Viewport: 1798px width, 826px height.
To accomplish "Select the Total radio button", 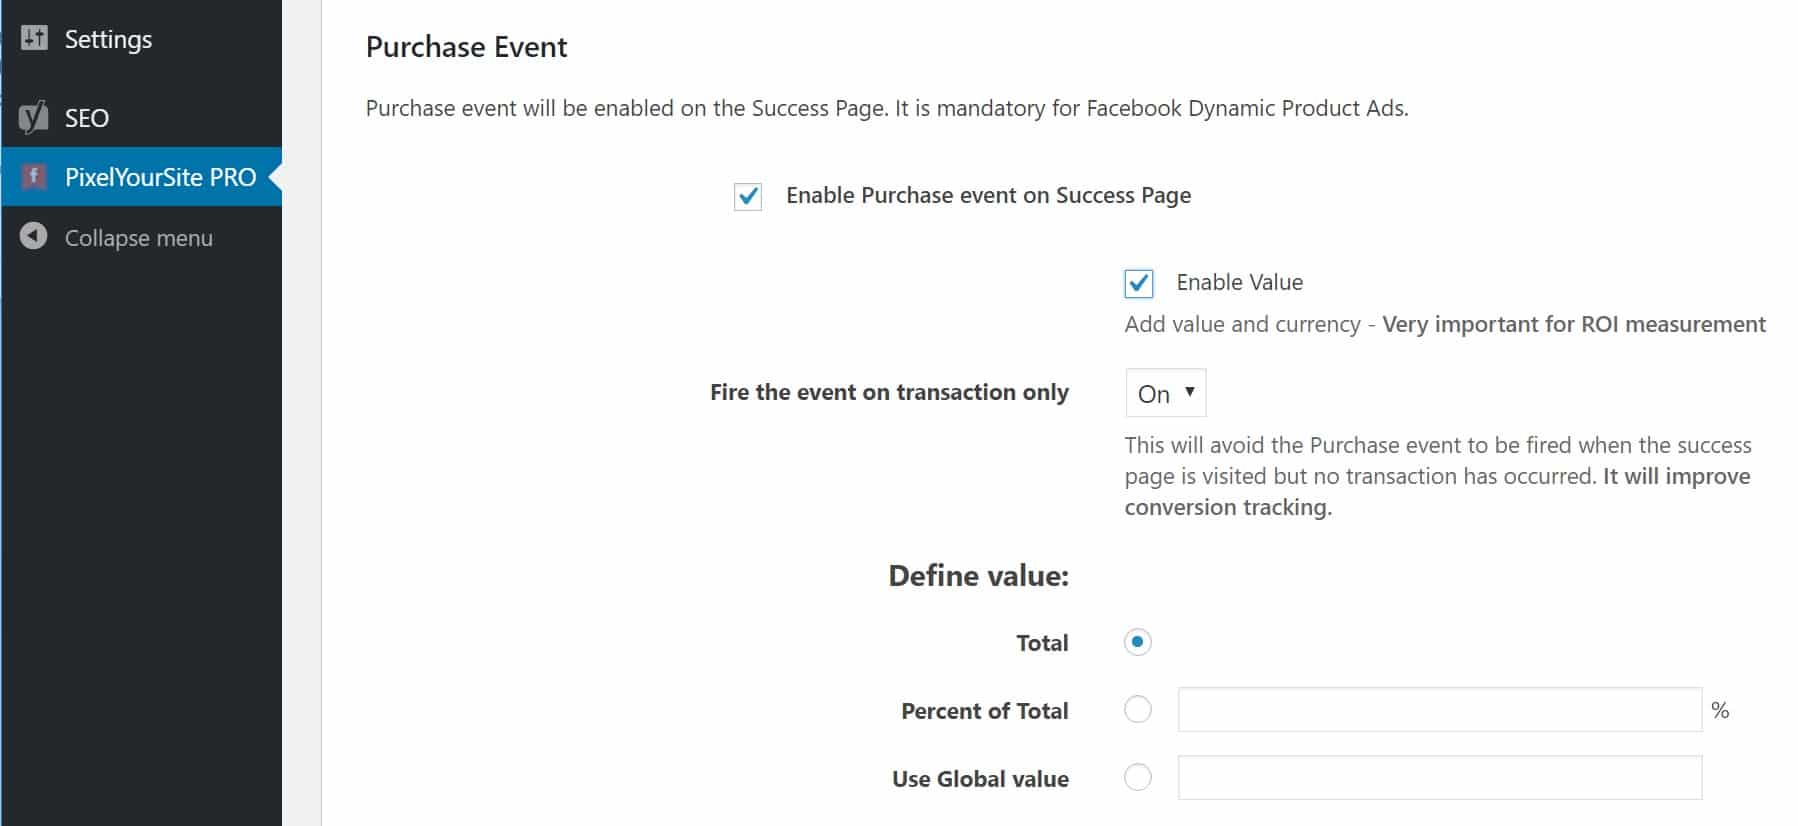I will (x=1137, y=642).
